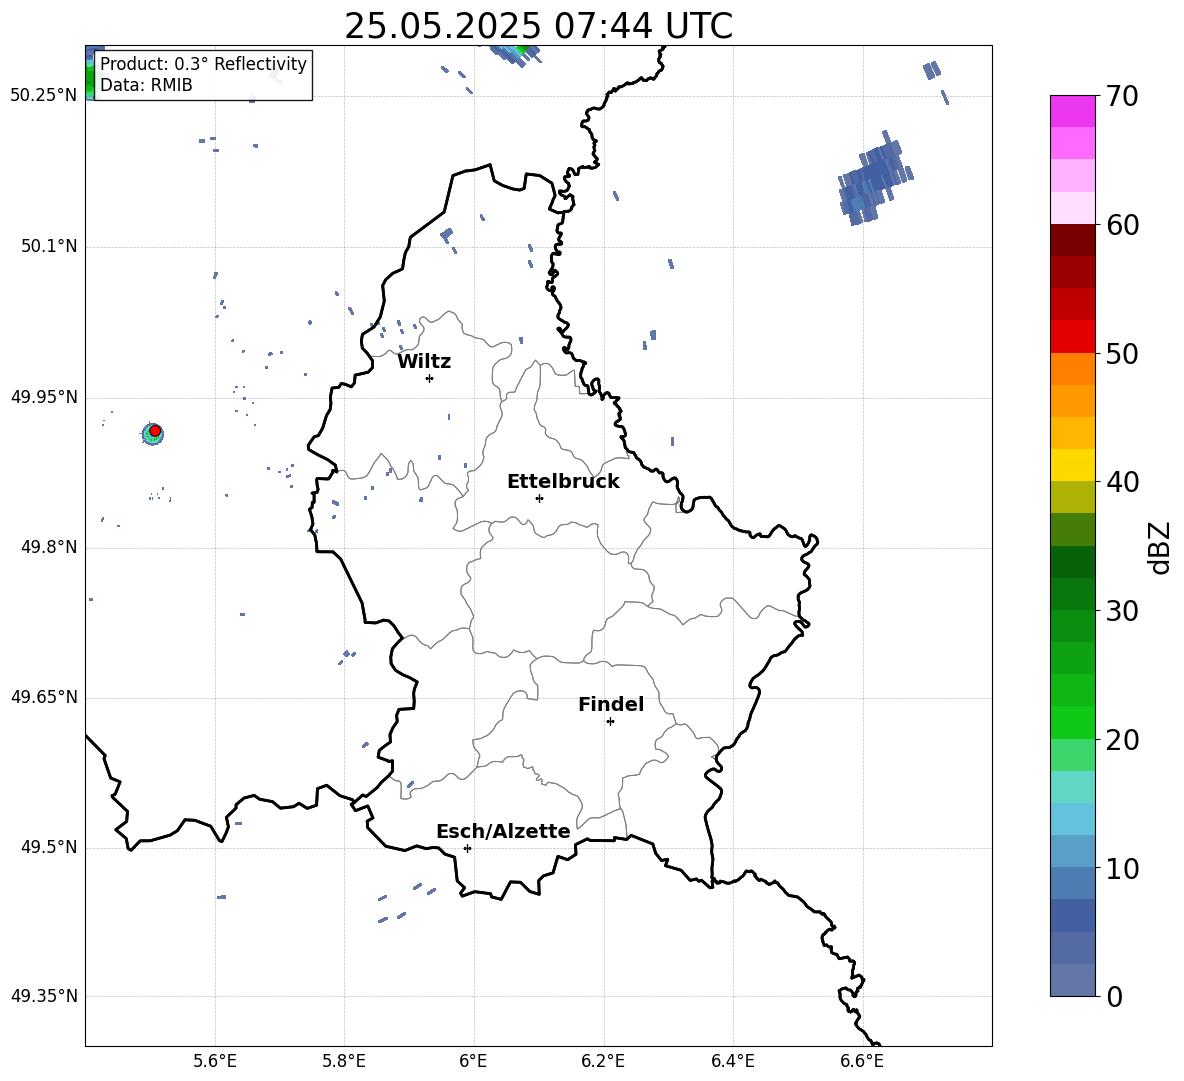Click the Esch/Alzette cross marker
Viewport: 1184px width, 1081px height.
click(467, 848)
